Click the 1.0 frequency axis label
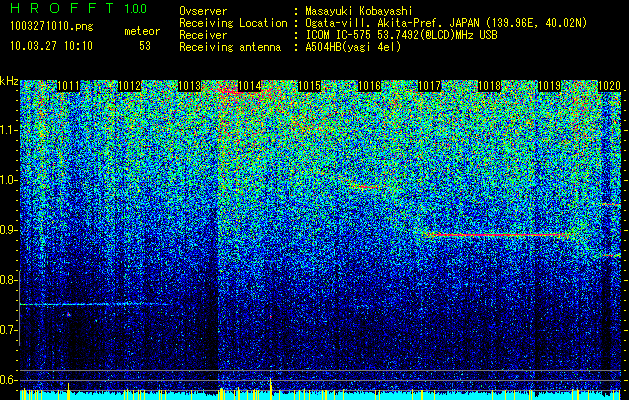Viewport: 629px width, 400px height. pyautogui.click(x=8, y=180)
